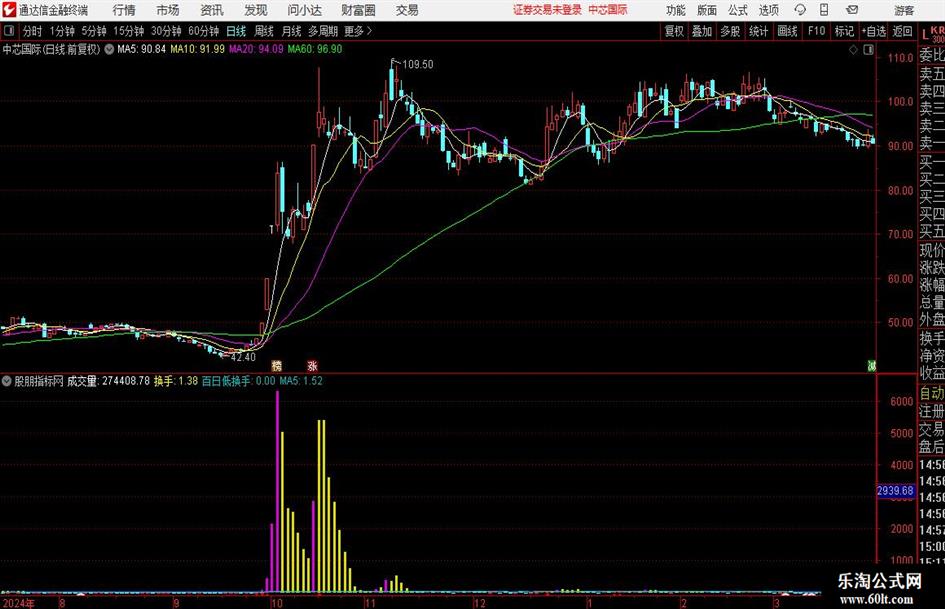Switch to 1分钟 chart period
Image resolution: width=945 pixels, height=609 pixels.
pos(62,31)
